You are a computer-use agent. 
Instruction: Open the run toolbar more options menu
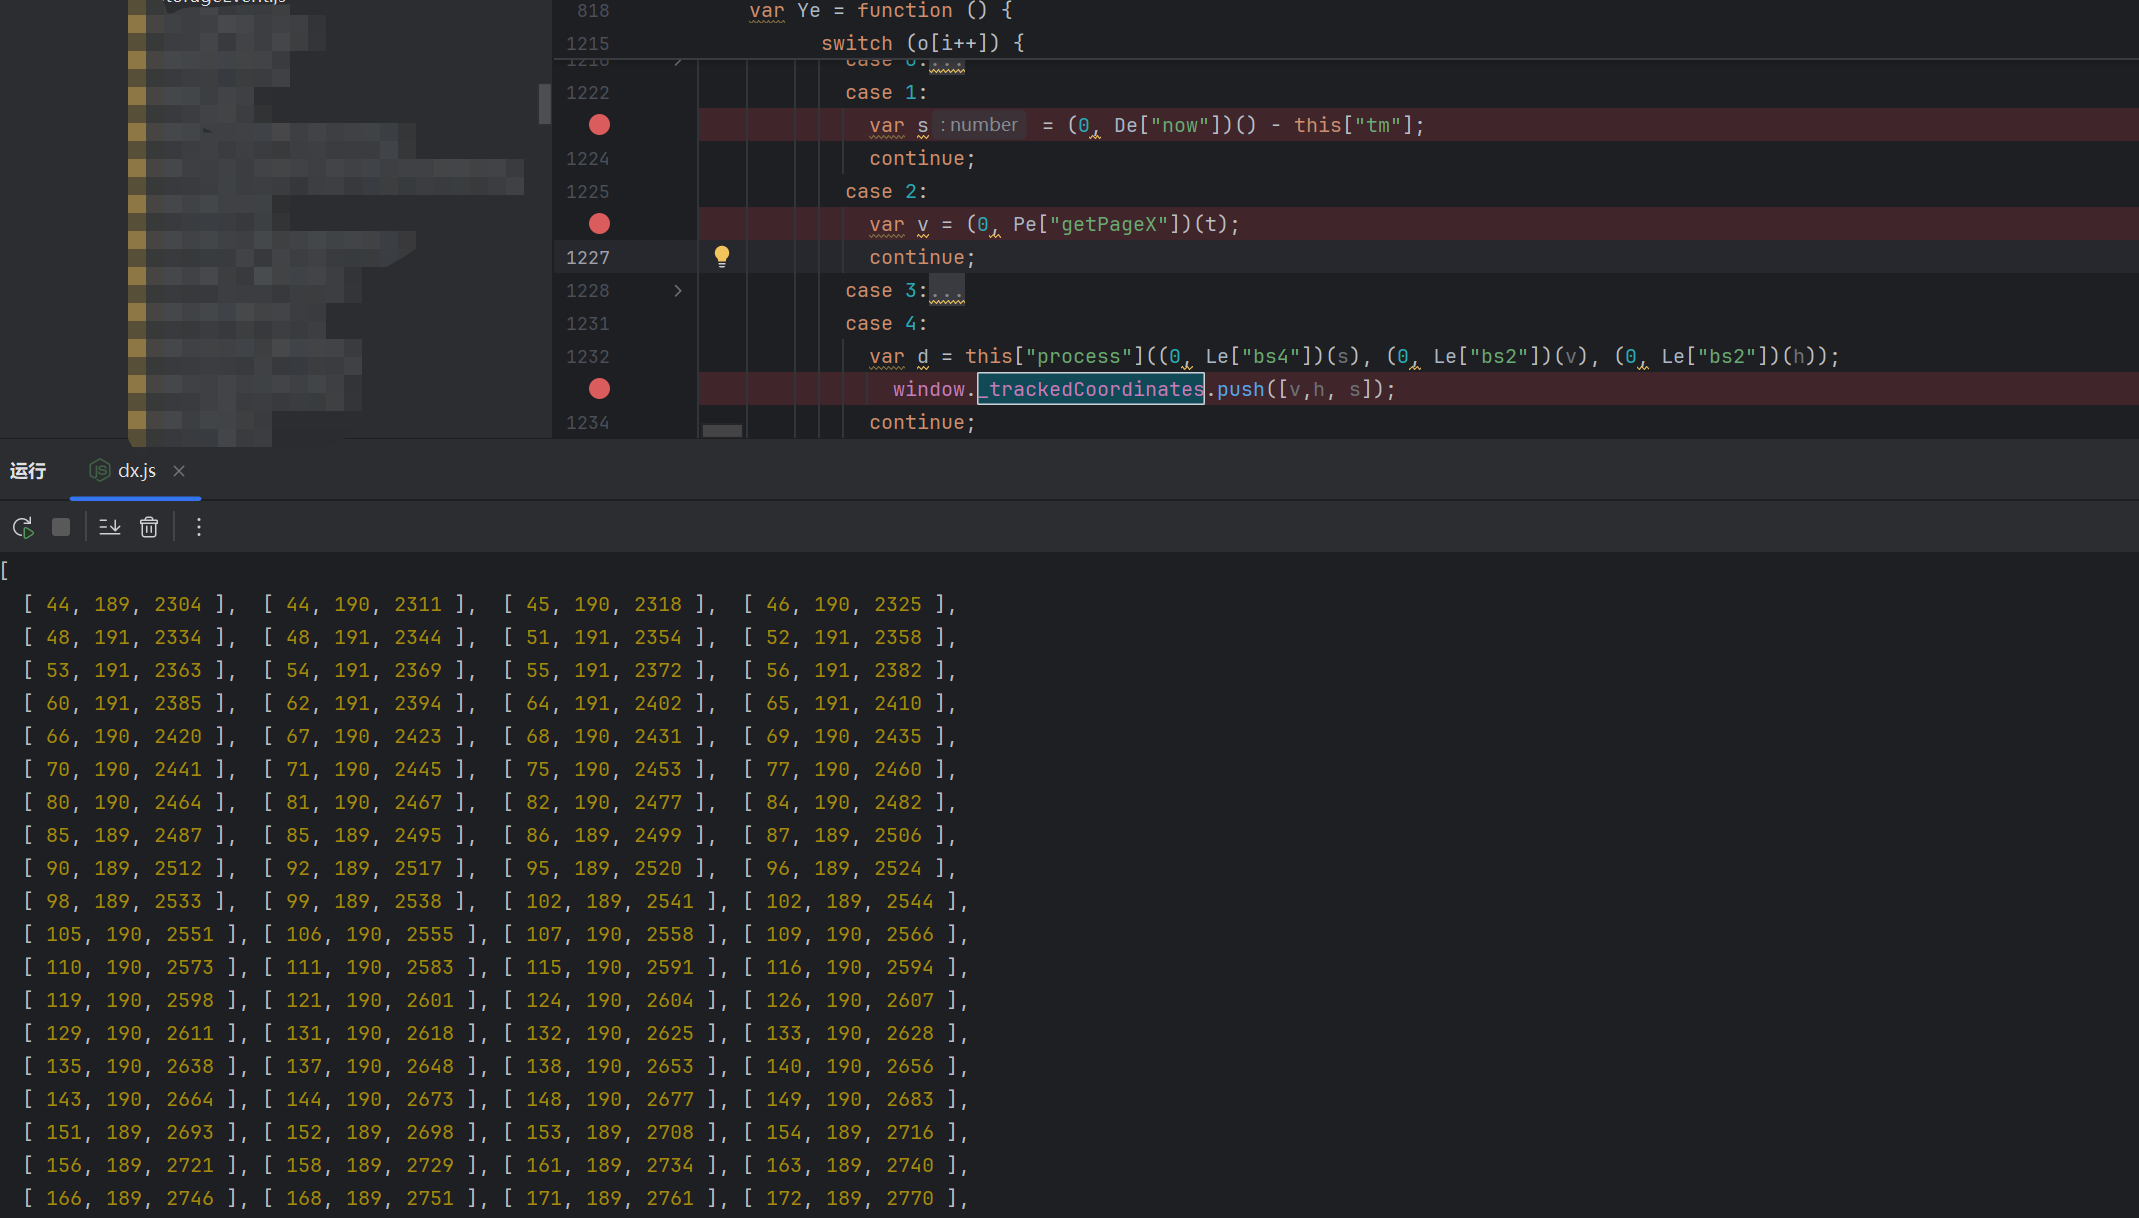(x=199, y=527)
